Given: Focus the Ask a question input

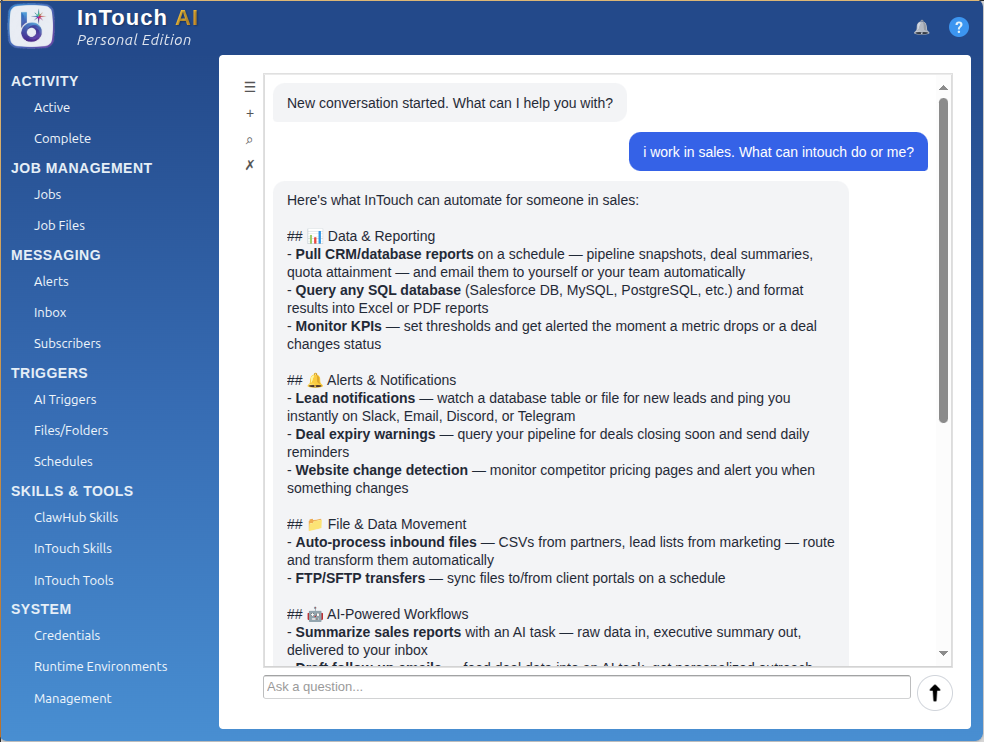Looking at the screenshot, I should point(587,687).
